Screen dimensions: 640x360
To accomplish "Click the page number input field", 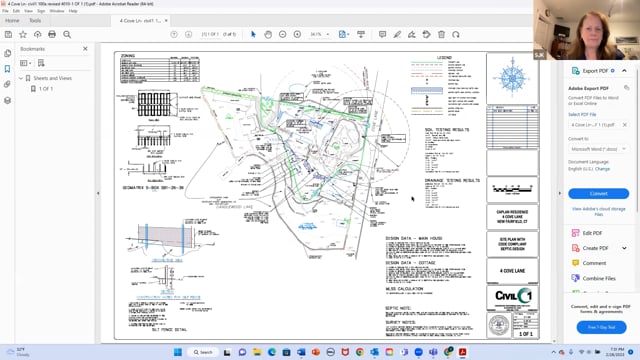I will coord(210,35).
